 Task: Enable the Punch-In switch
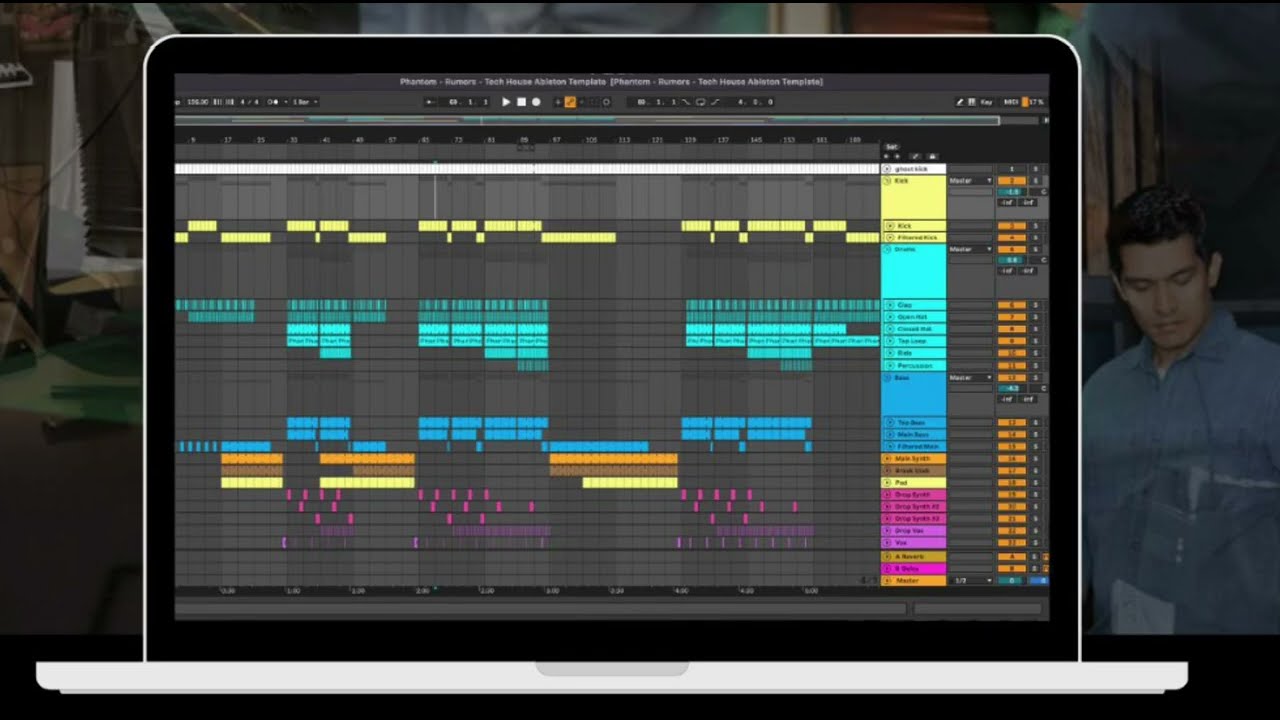tap(686, 102)
